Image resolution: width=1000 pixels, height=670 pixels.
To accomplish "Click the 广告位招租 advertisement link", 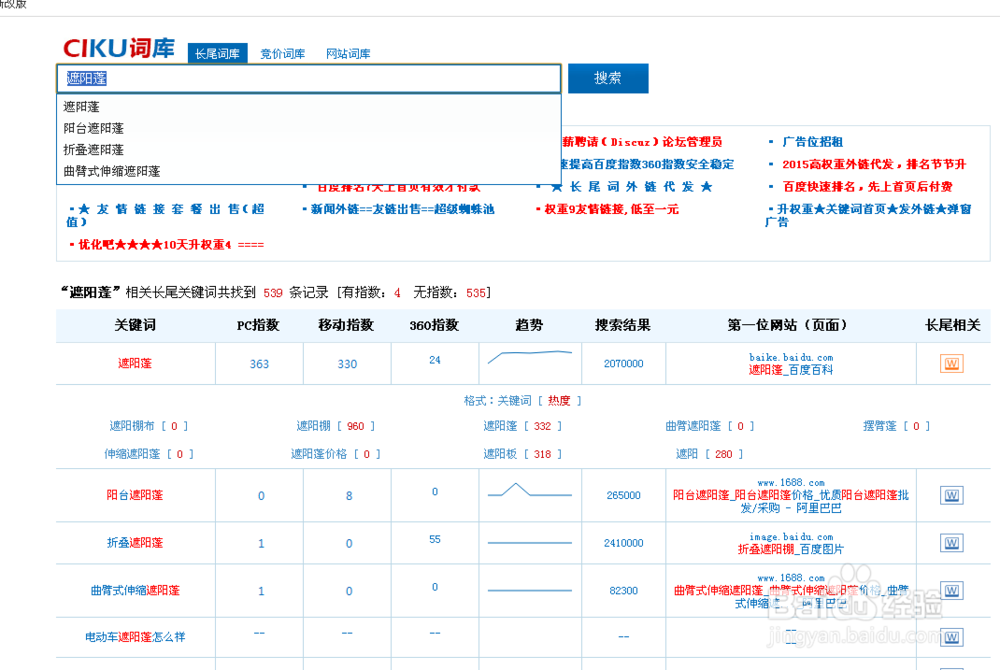I will click(814, 141).
